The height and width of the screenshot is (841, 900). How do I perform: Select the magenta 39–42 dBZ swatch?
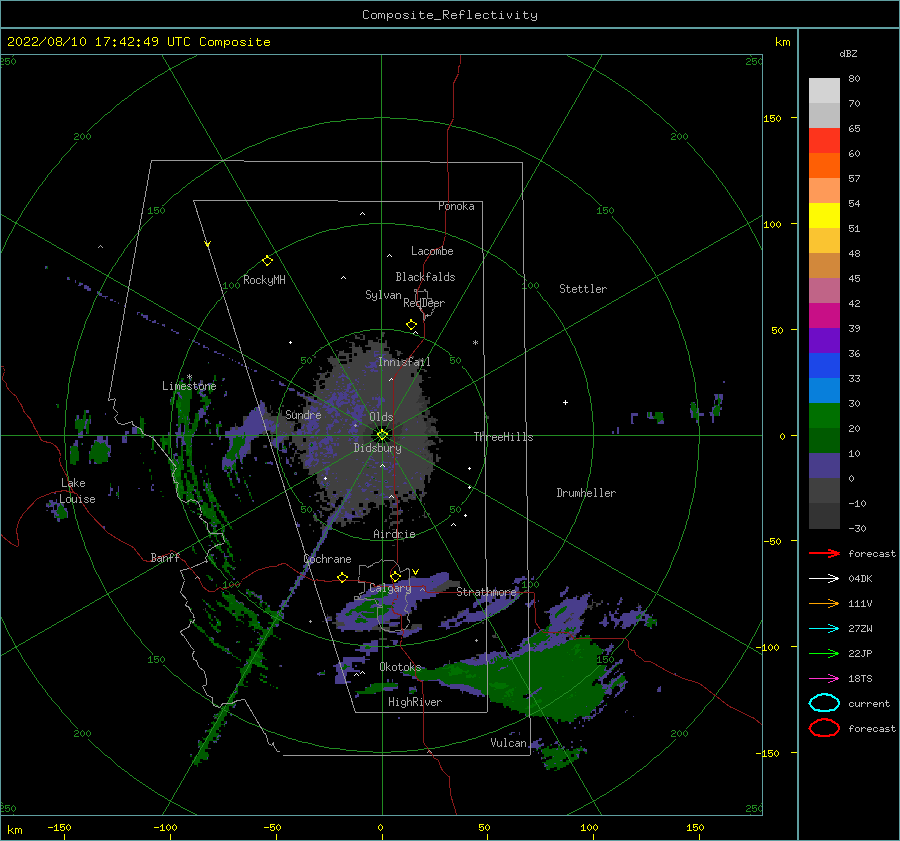[824, 316]
